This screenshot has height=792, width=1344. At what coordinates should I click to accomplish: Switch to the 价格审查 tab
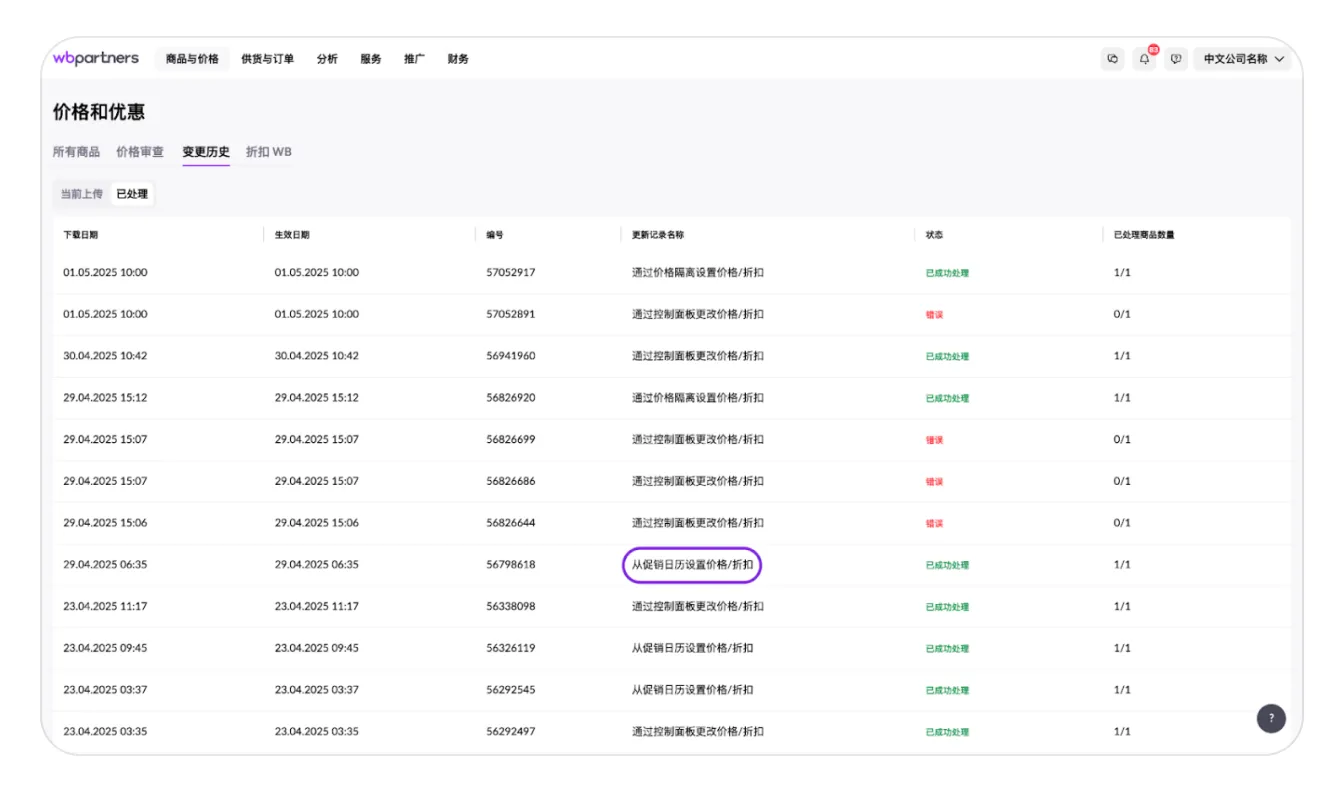pyautogui.click(x=140, y=152)
